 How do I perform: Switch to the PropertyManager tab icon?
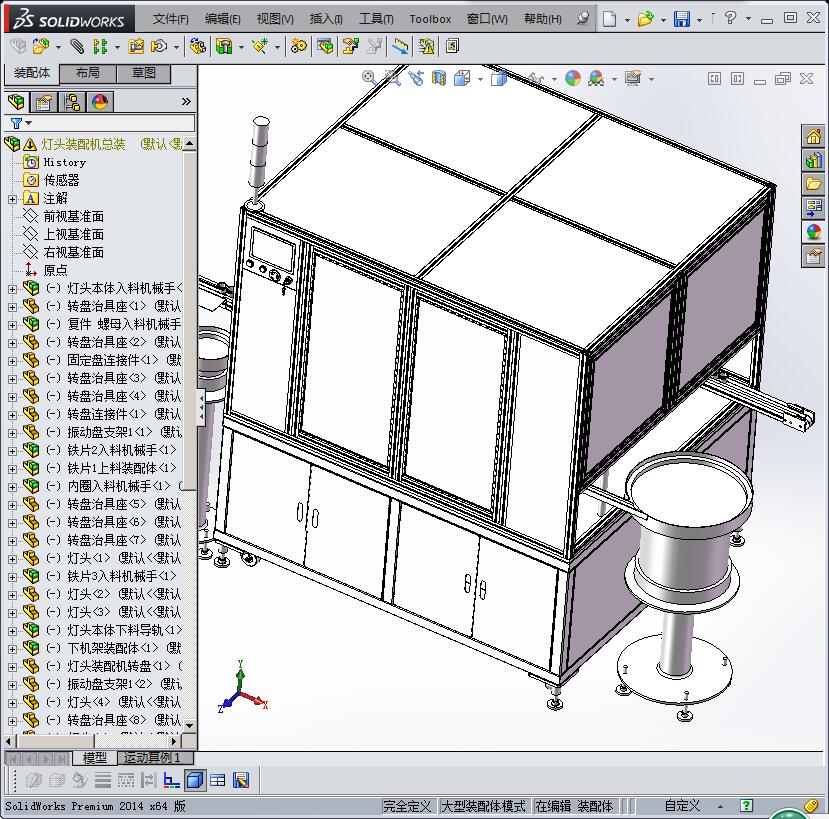coord(44,102)
